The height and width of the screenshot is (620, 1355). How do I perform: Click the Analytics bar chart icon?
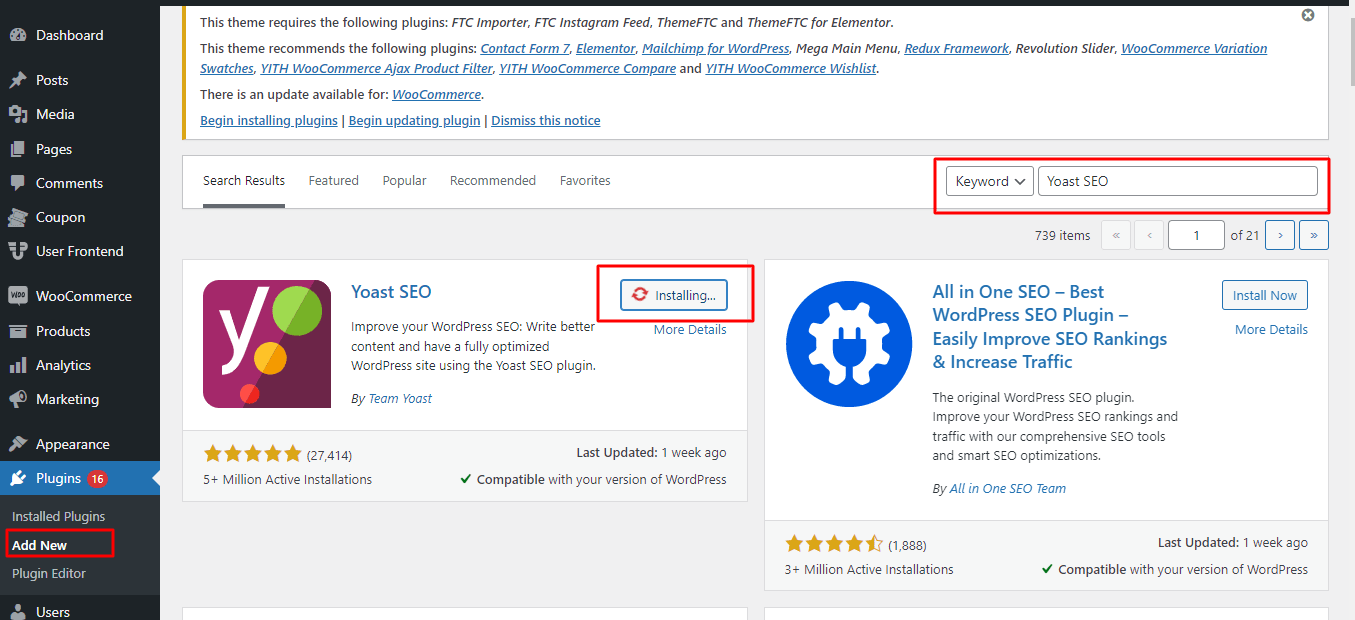click(18, 365)
